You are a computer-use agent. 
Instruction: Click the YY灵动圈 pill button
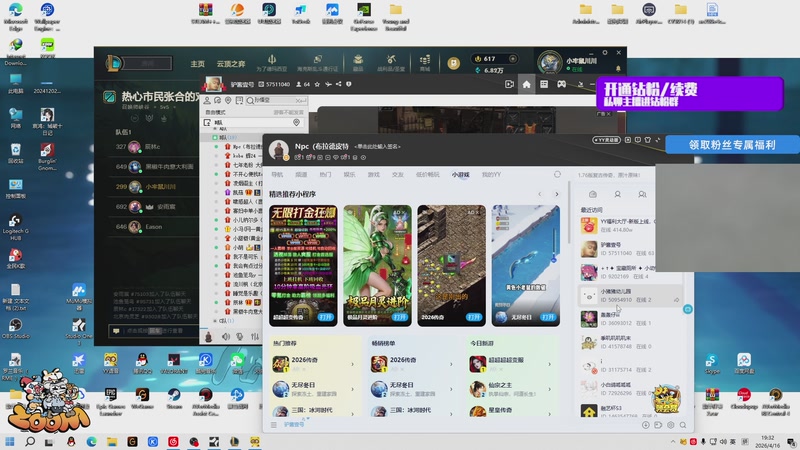coord(606,140)
